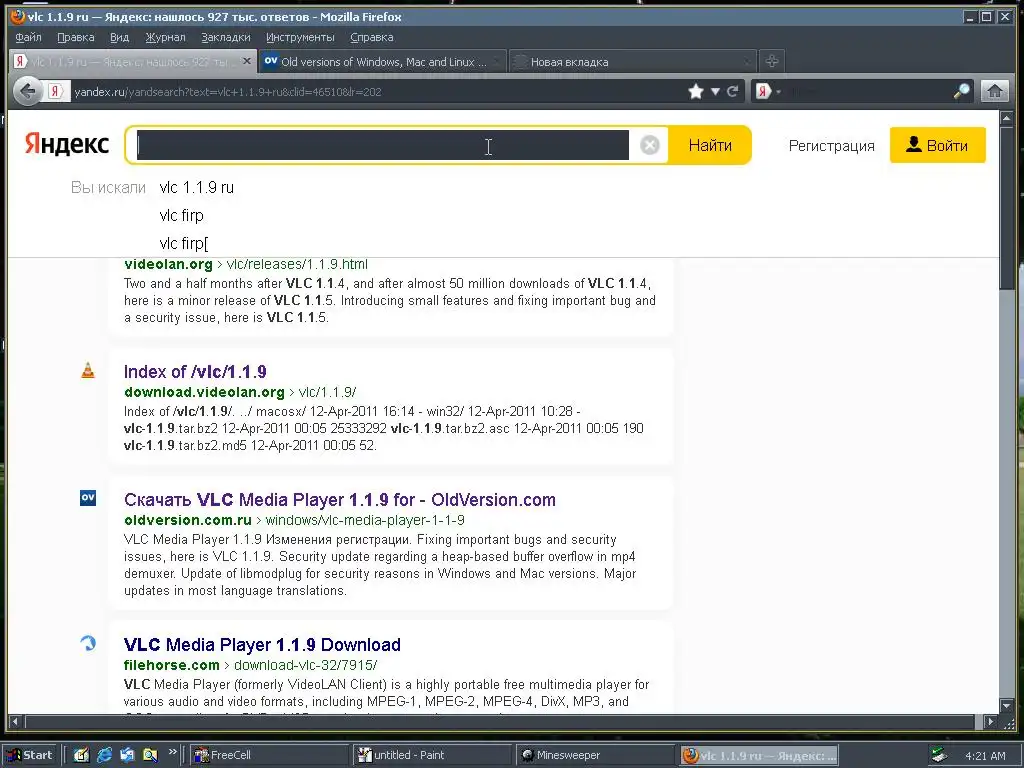Click the Яндекс logo
Screen dimensions: 1024x768
[67, 144]
